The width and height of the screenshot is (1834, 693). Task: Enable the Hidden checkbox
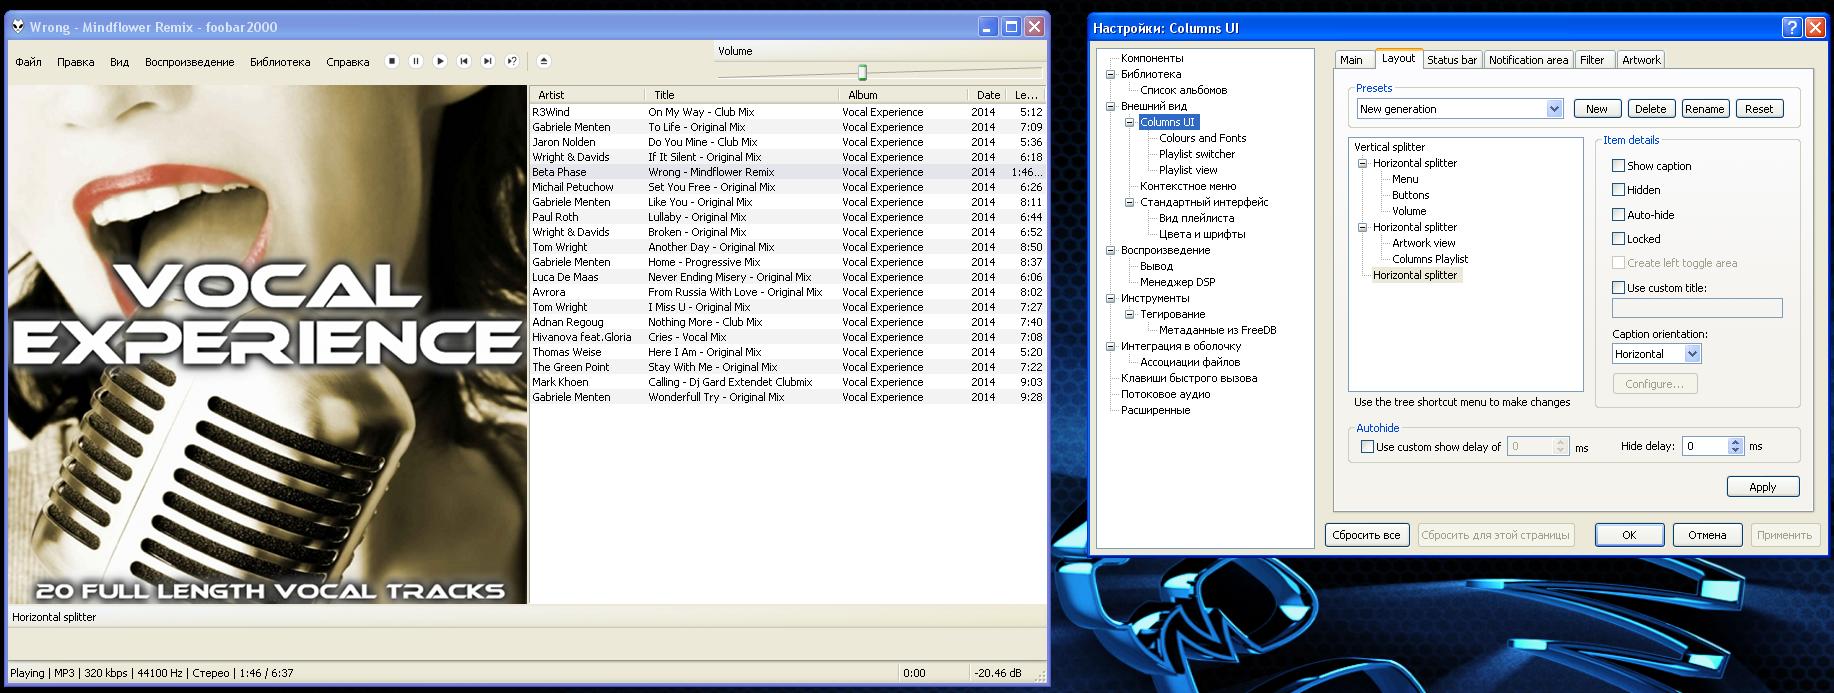pyautogui.click(x=1618, y=190)
